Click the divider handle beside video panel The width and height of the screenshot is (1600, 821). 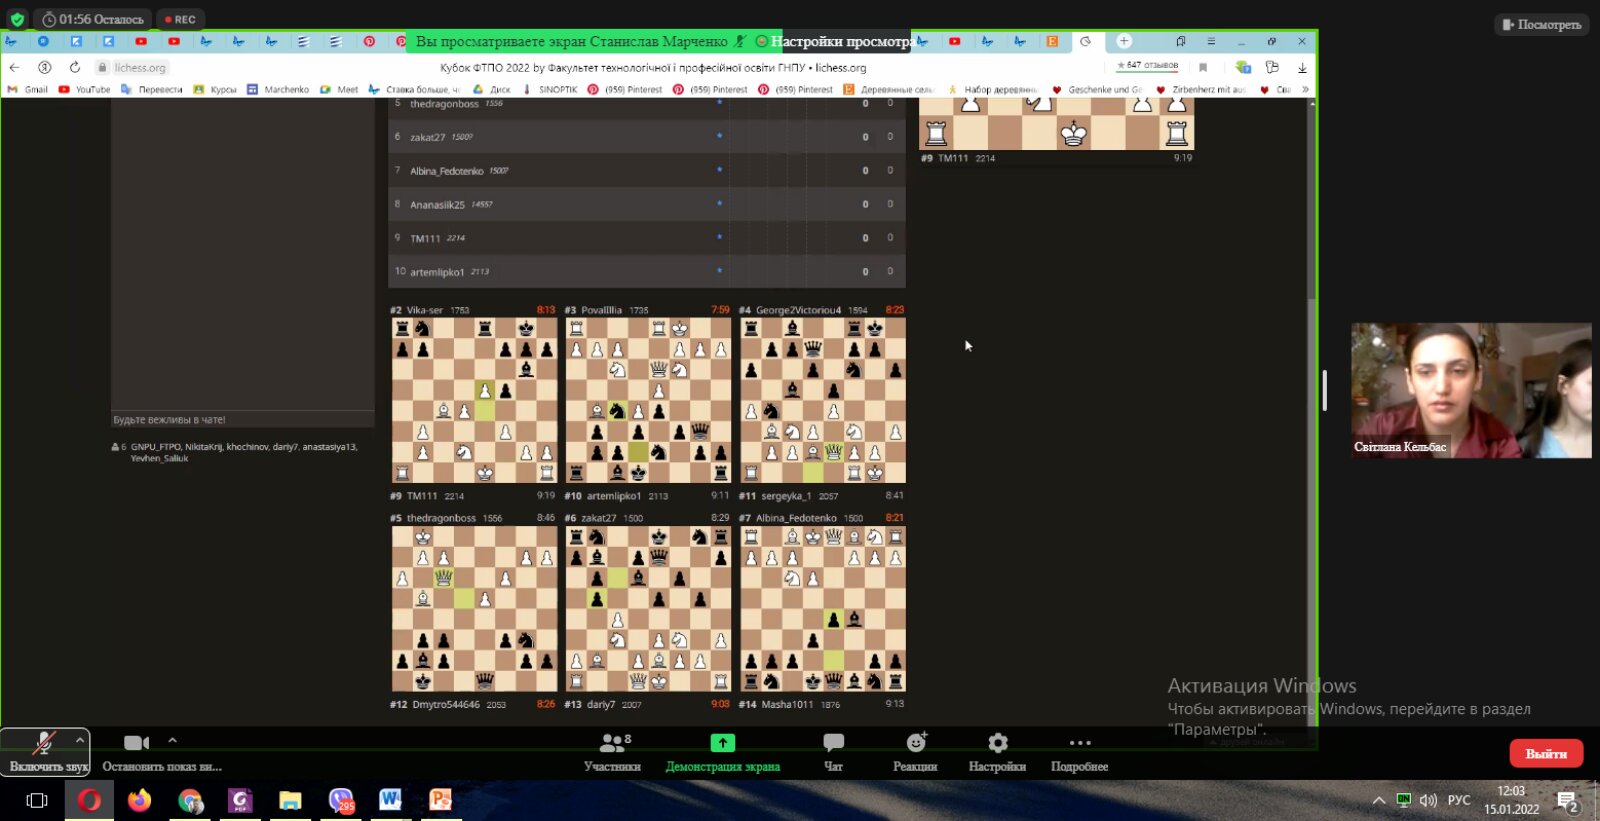(1324, 390)
